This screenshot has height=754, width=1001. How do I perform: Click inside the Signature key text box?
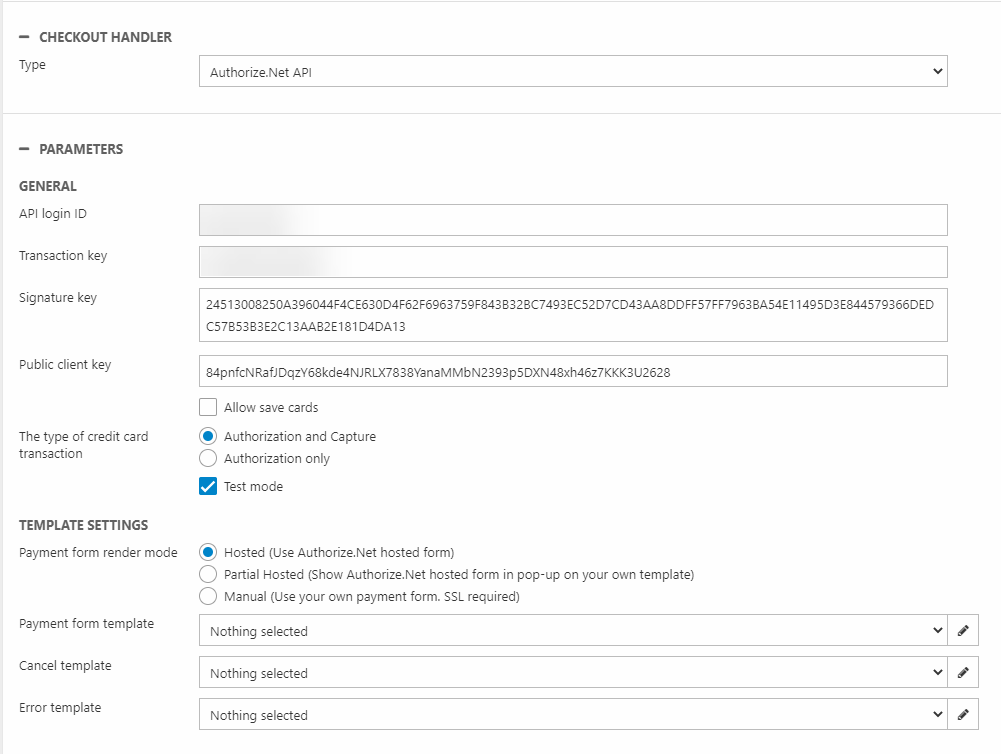click(x=572, y=315)
